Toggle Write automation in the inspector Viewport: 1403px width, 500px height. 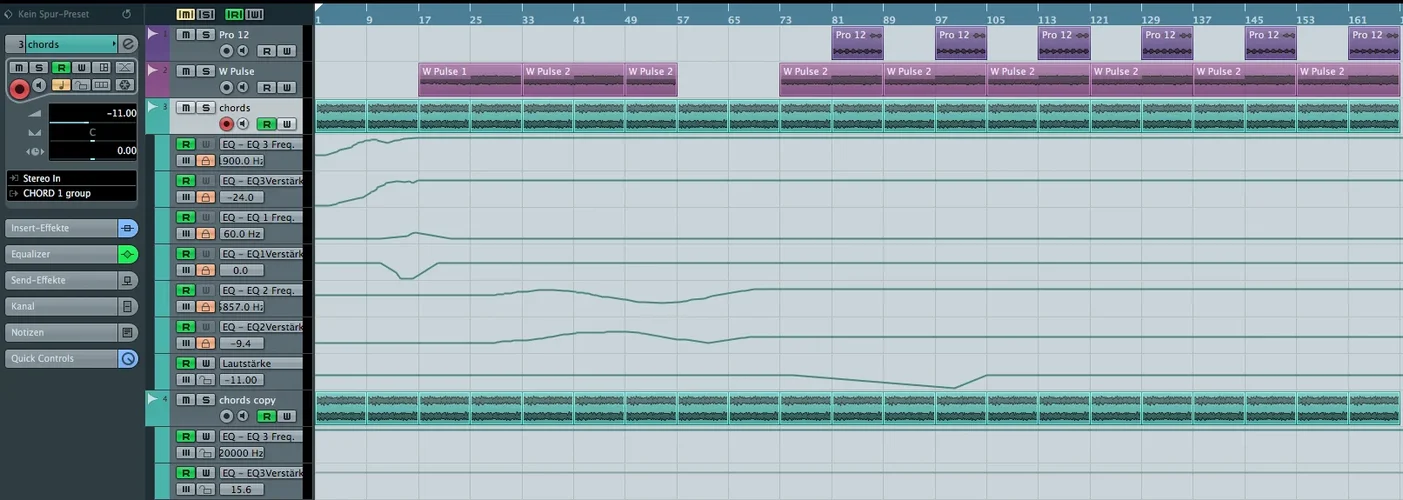(x=79, y=68)
